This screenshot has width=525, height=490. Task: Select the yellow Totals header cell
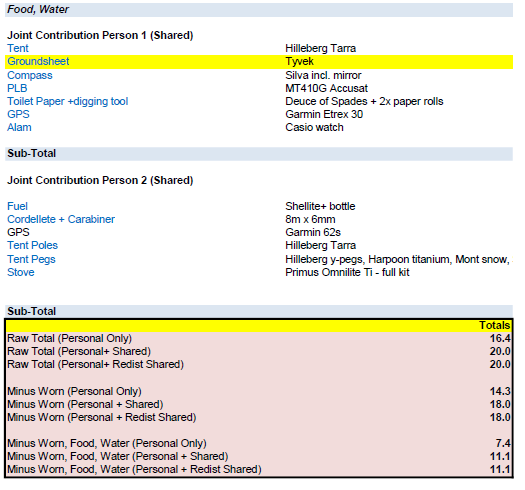pyautogui.click(x=494, y=325)
